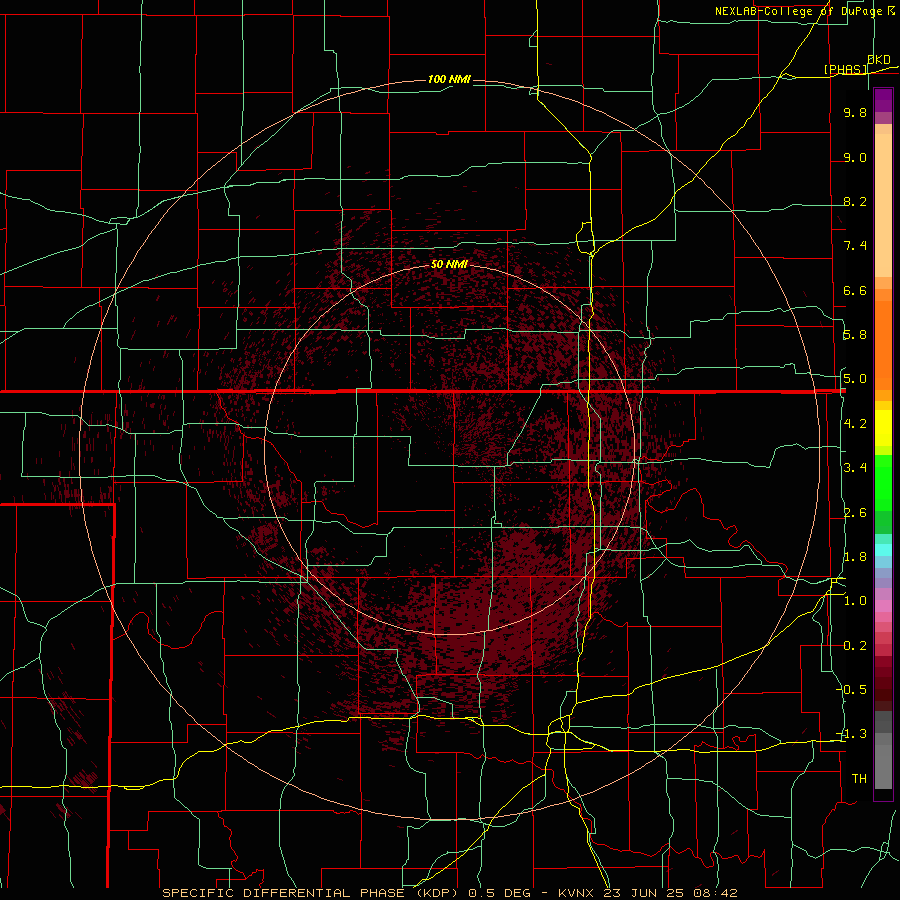
Task: Click the 0.2 value on the color scale
Action: coord(855,646)
